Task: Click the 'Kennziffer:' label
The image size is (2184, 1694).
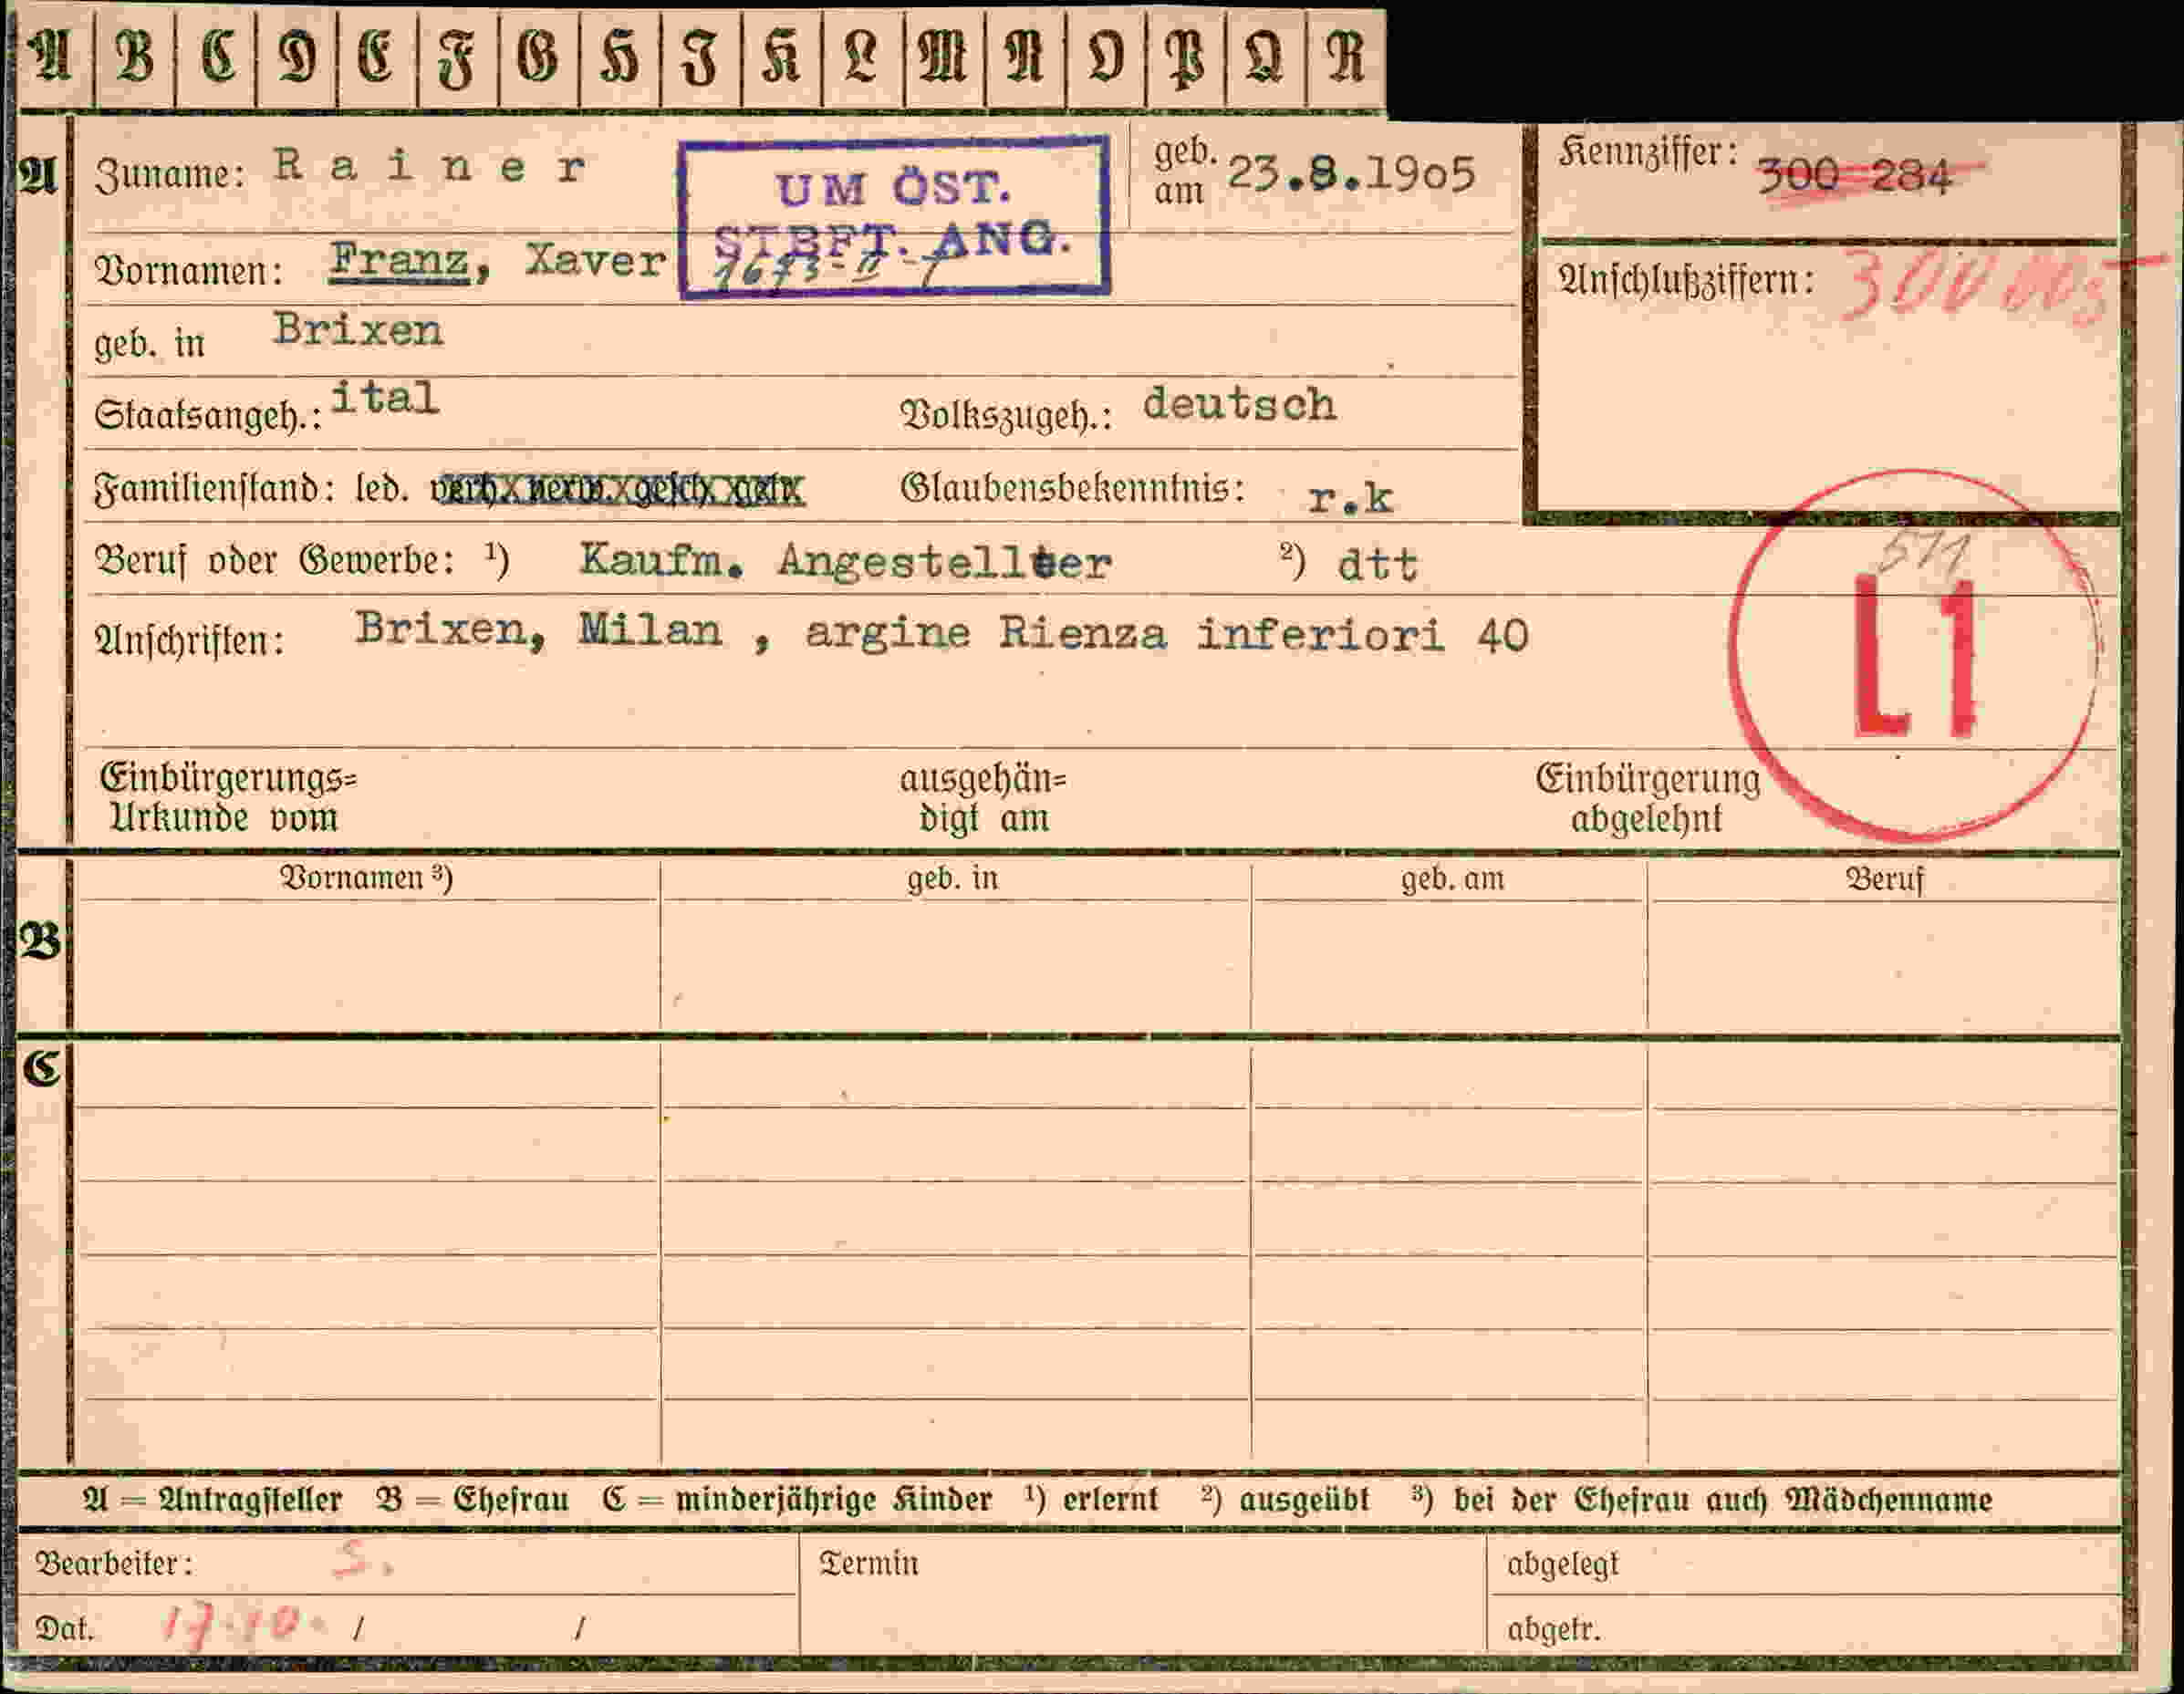Action: (x=1647, y=153)
